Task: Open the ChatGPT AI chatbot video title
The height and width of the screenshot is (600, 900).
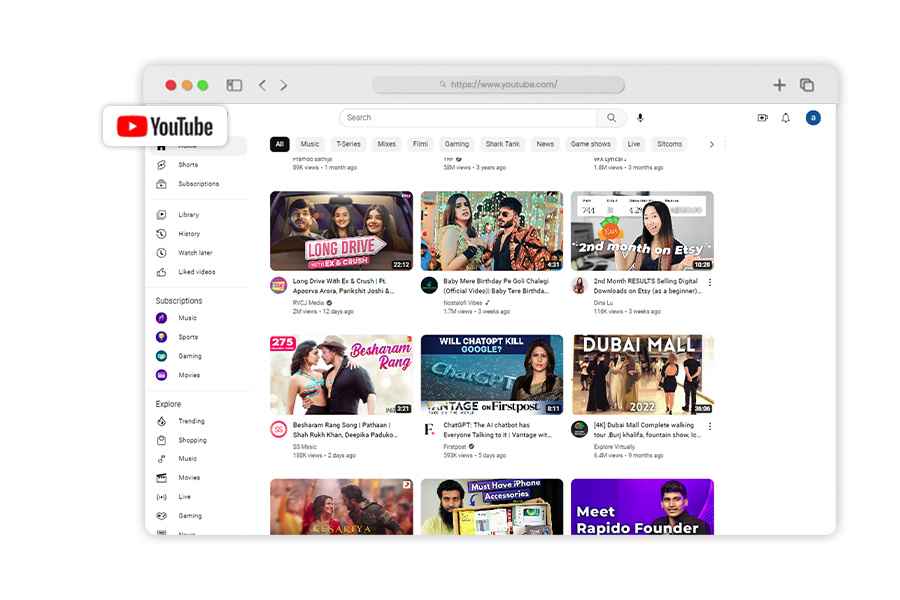Action: 497,430
